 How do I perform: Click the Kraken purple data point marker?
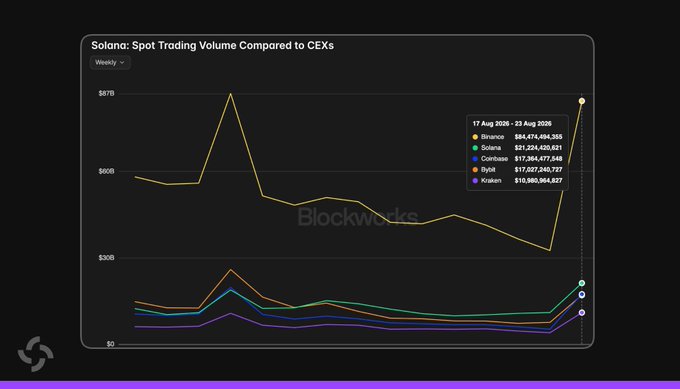[x=582, y=313]
